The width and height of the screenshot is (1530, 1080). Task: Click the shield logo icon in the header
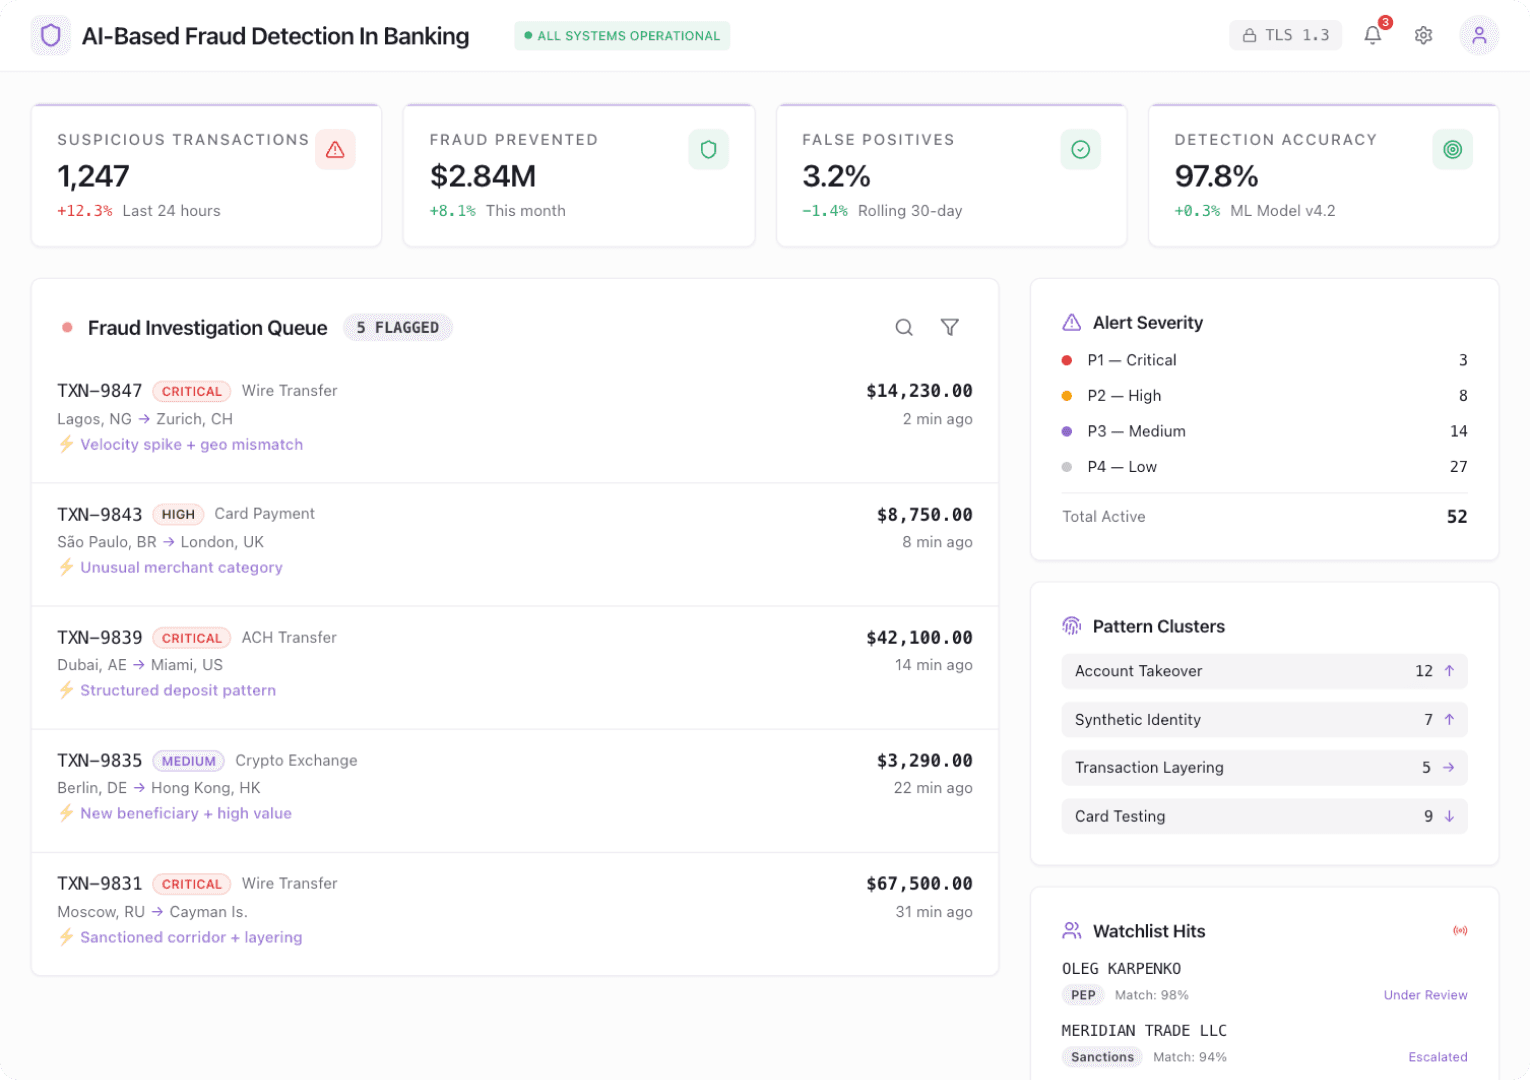click(x=51, y=35)
